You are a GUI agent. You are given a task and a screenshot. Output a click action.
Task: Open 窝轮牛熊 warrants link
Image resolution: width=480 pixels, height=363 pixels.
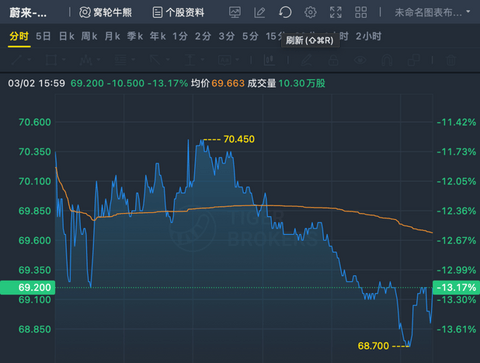click(x=106, y=13)
